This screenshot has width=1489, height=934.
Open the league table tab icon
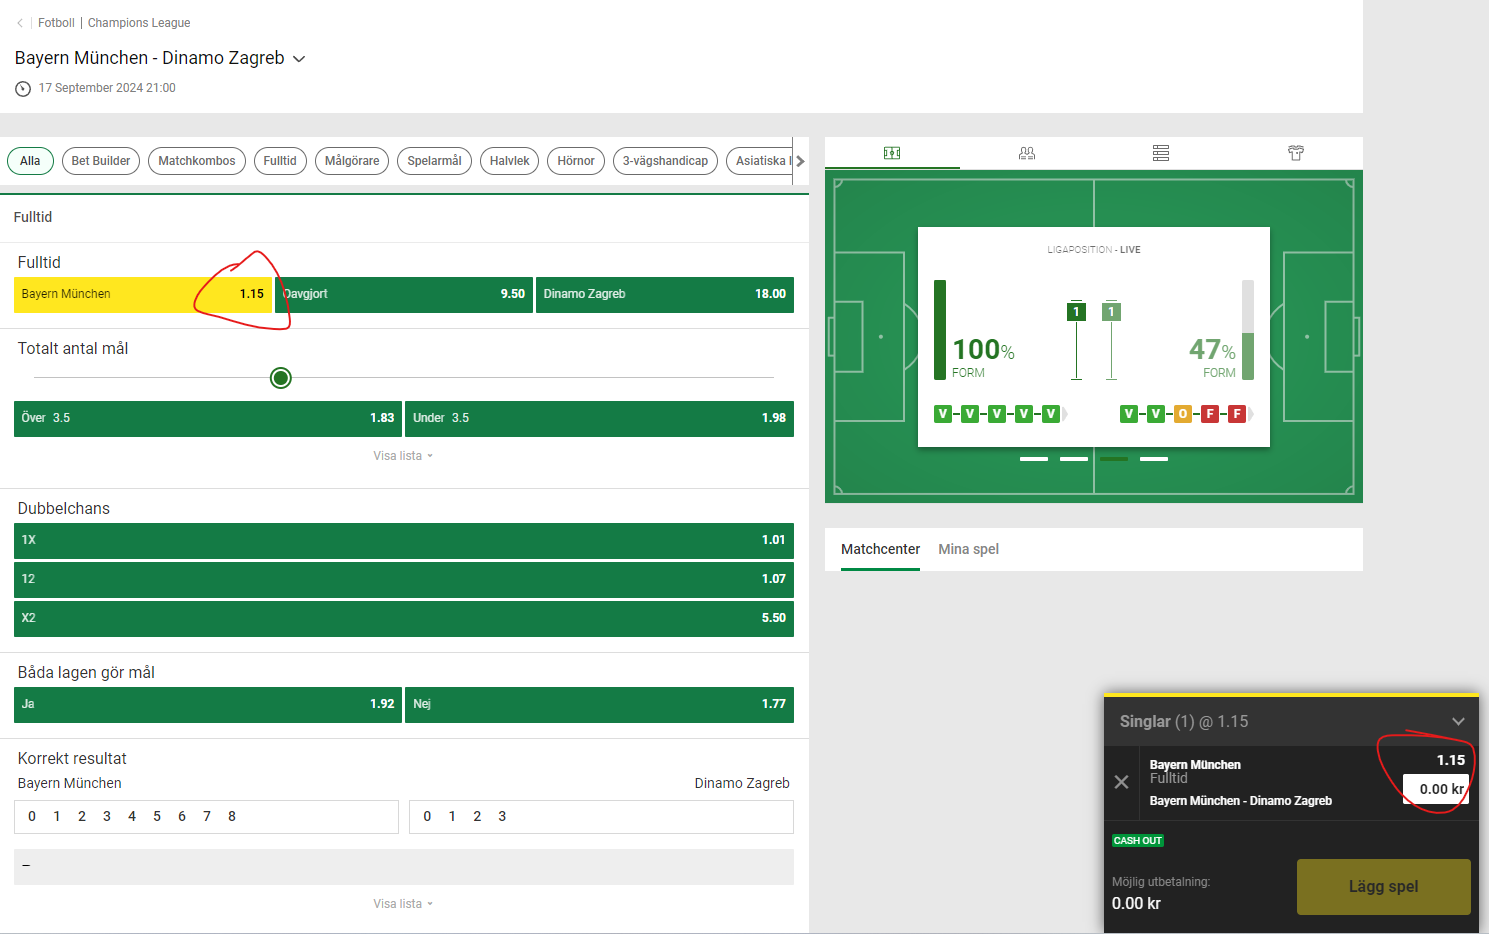(x=1161, y=153)
